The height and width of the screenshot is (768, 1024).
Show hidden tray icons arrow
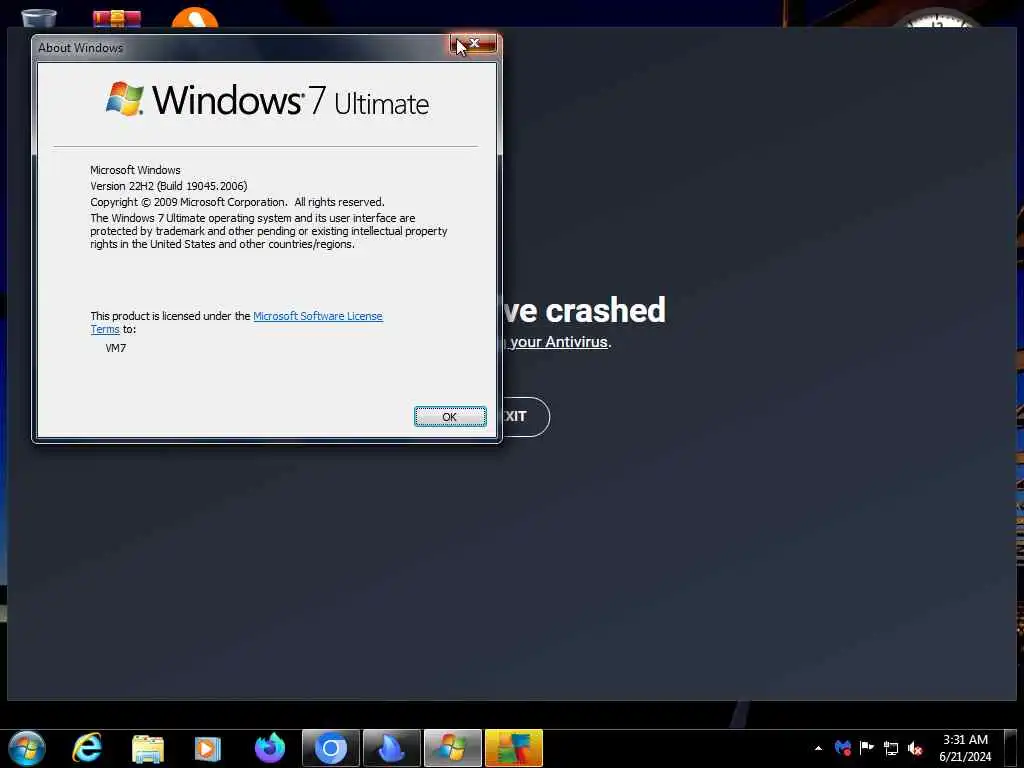pos(818,748)
